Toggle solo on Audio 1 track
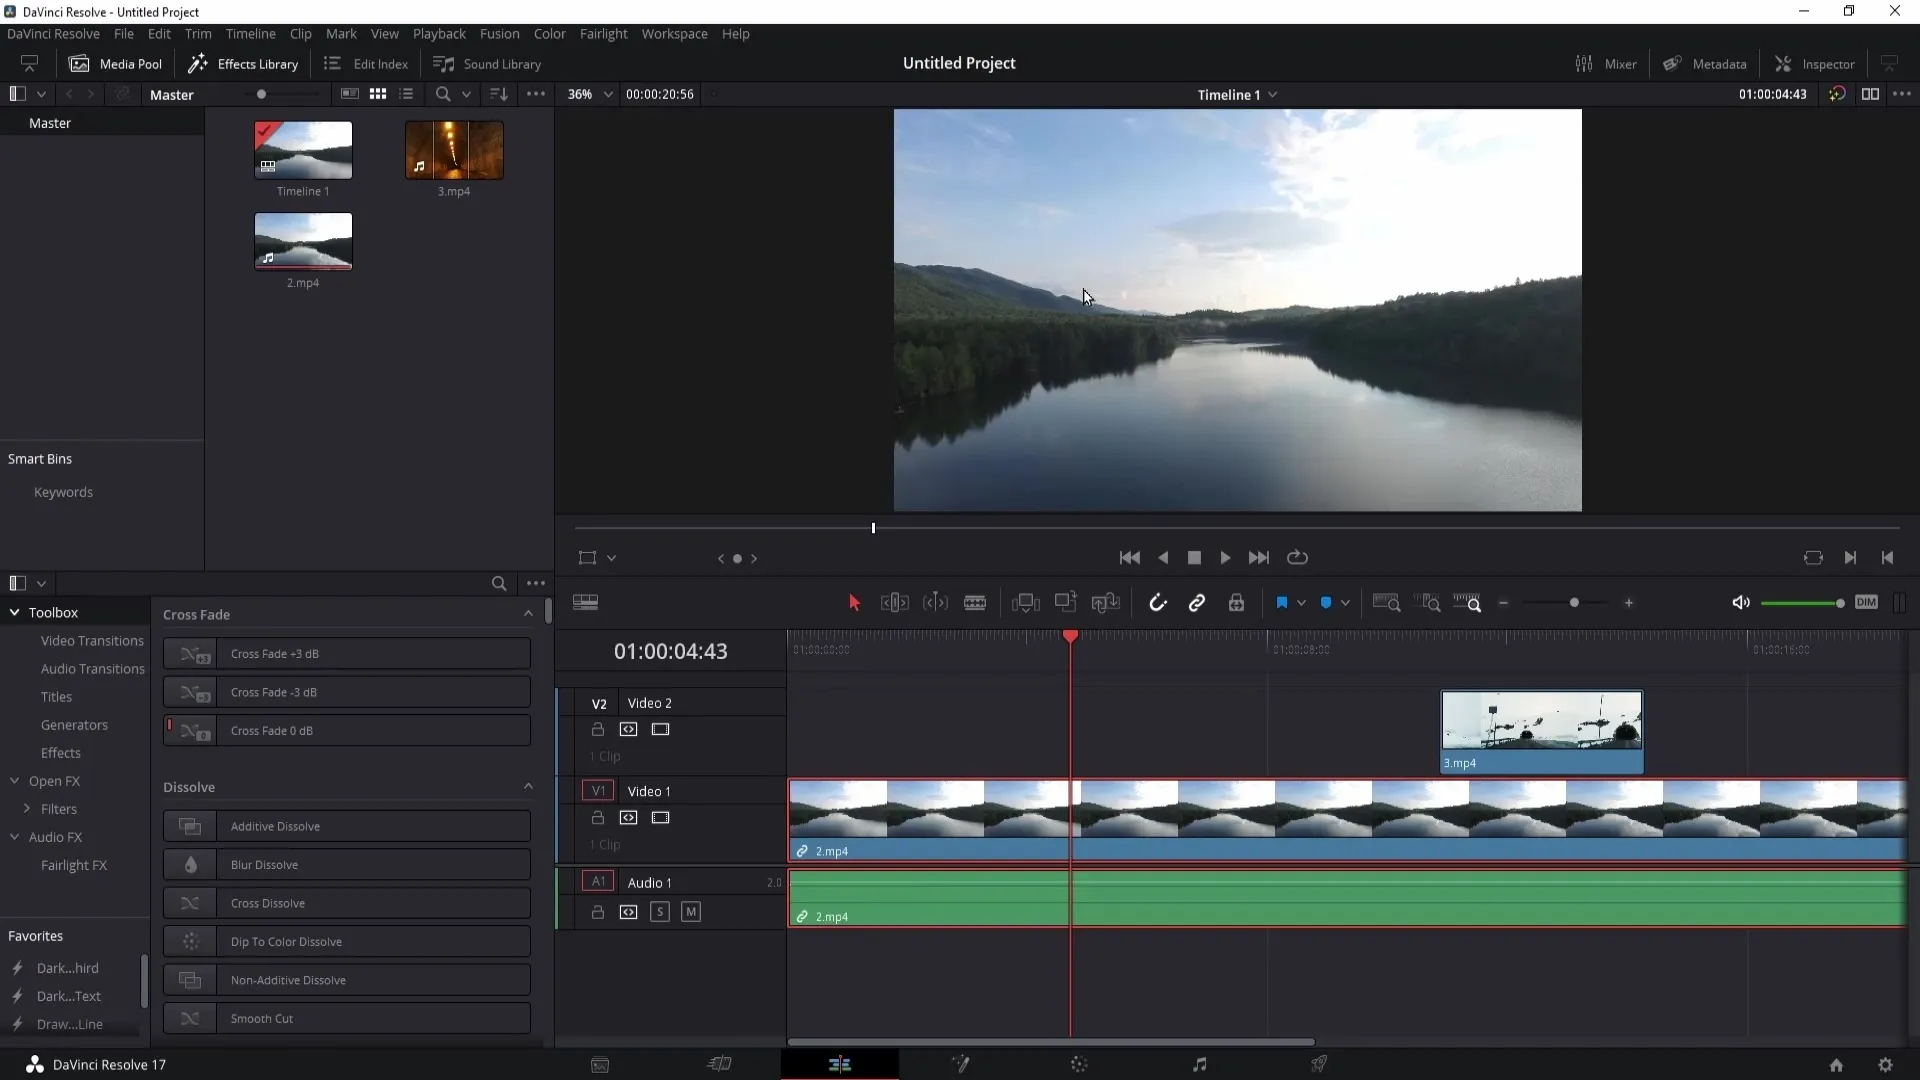This screenshot has height=1080, width=1920. (x=661, y=911)
